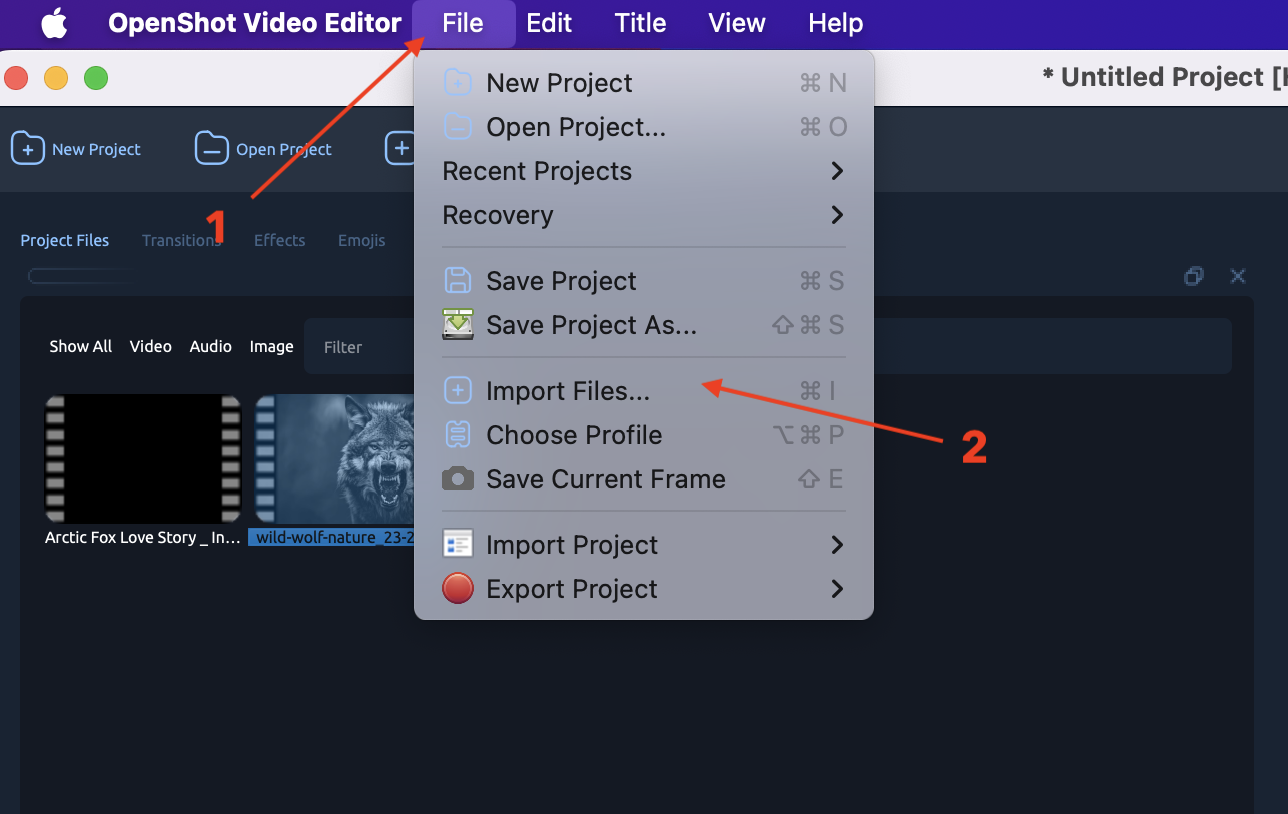This screenshot has width=1288, height=814.
Task: Switch to the Effects tab
Action: pyautogui.click(x=279, y=240)
